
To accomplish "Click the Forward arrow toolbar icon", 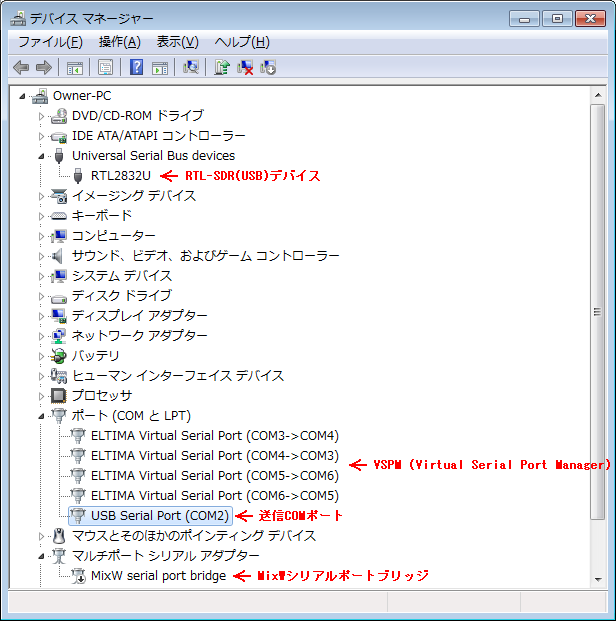I will tap(44, 67).
